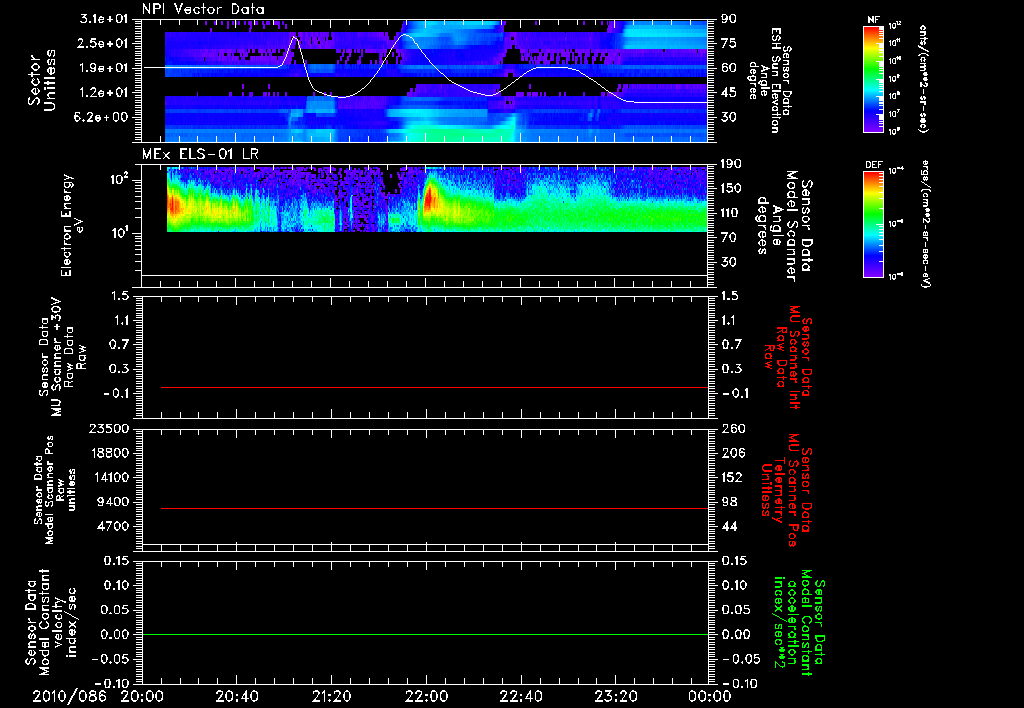The image size is (1024, 708).
Task: Click the NF label above the color bar
Action: coord(873,20)
